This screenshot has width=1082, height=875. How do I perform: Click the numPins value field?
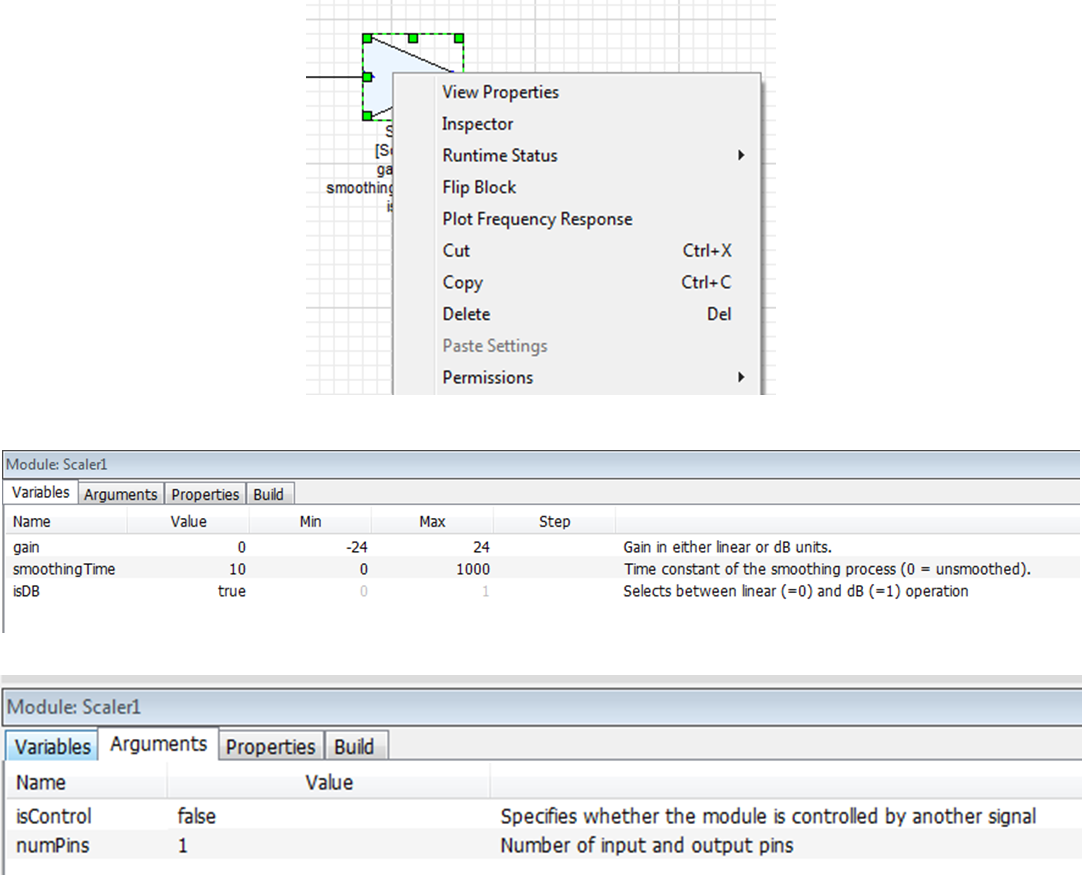tap(183, 845)
